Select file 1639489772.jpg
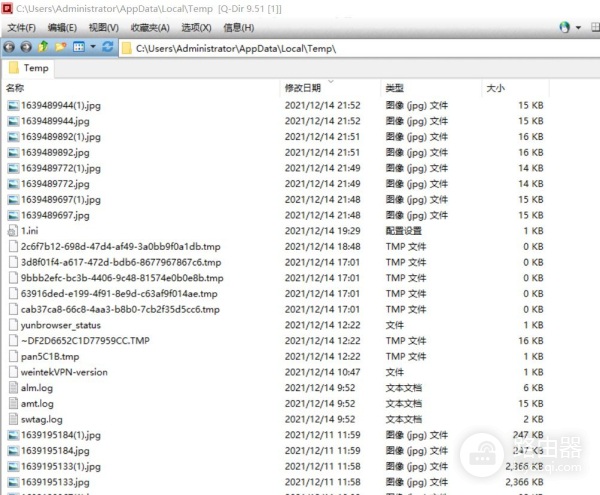 pos(55,184)
